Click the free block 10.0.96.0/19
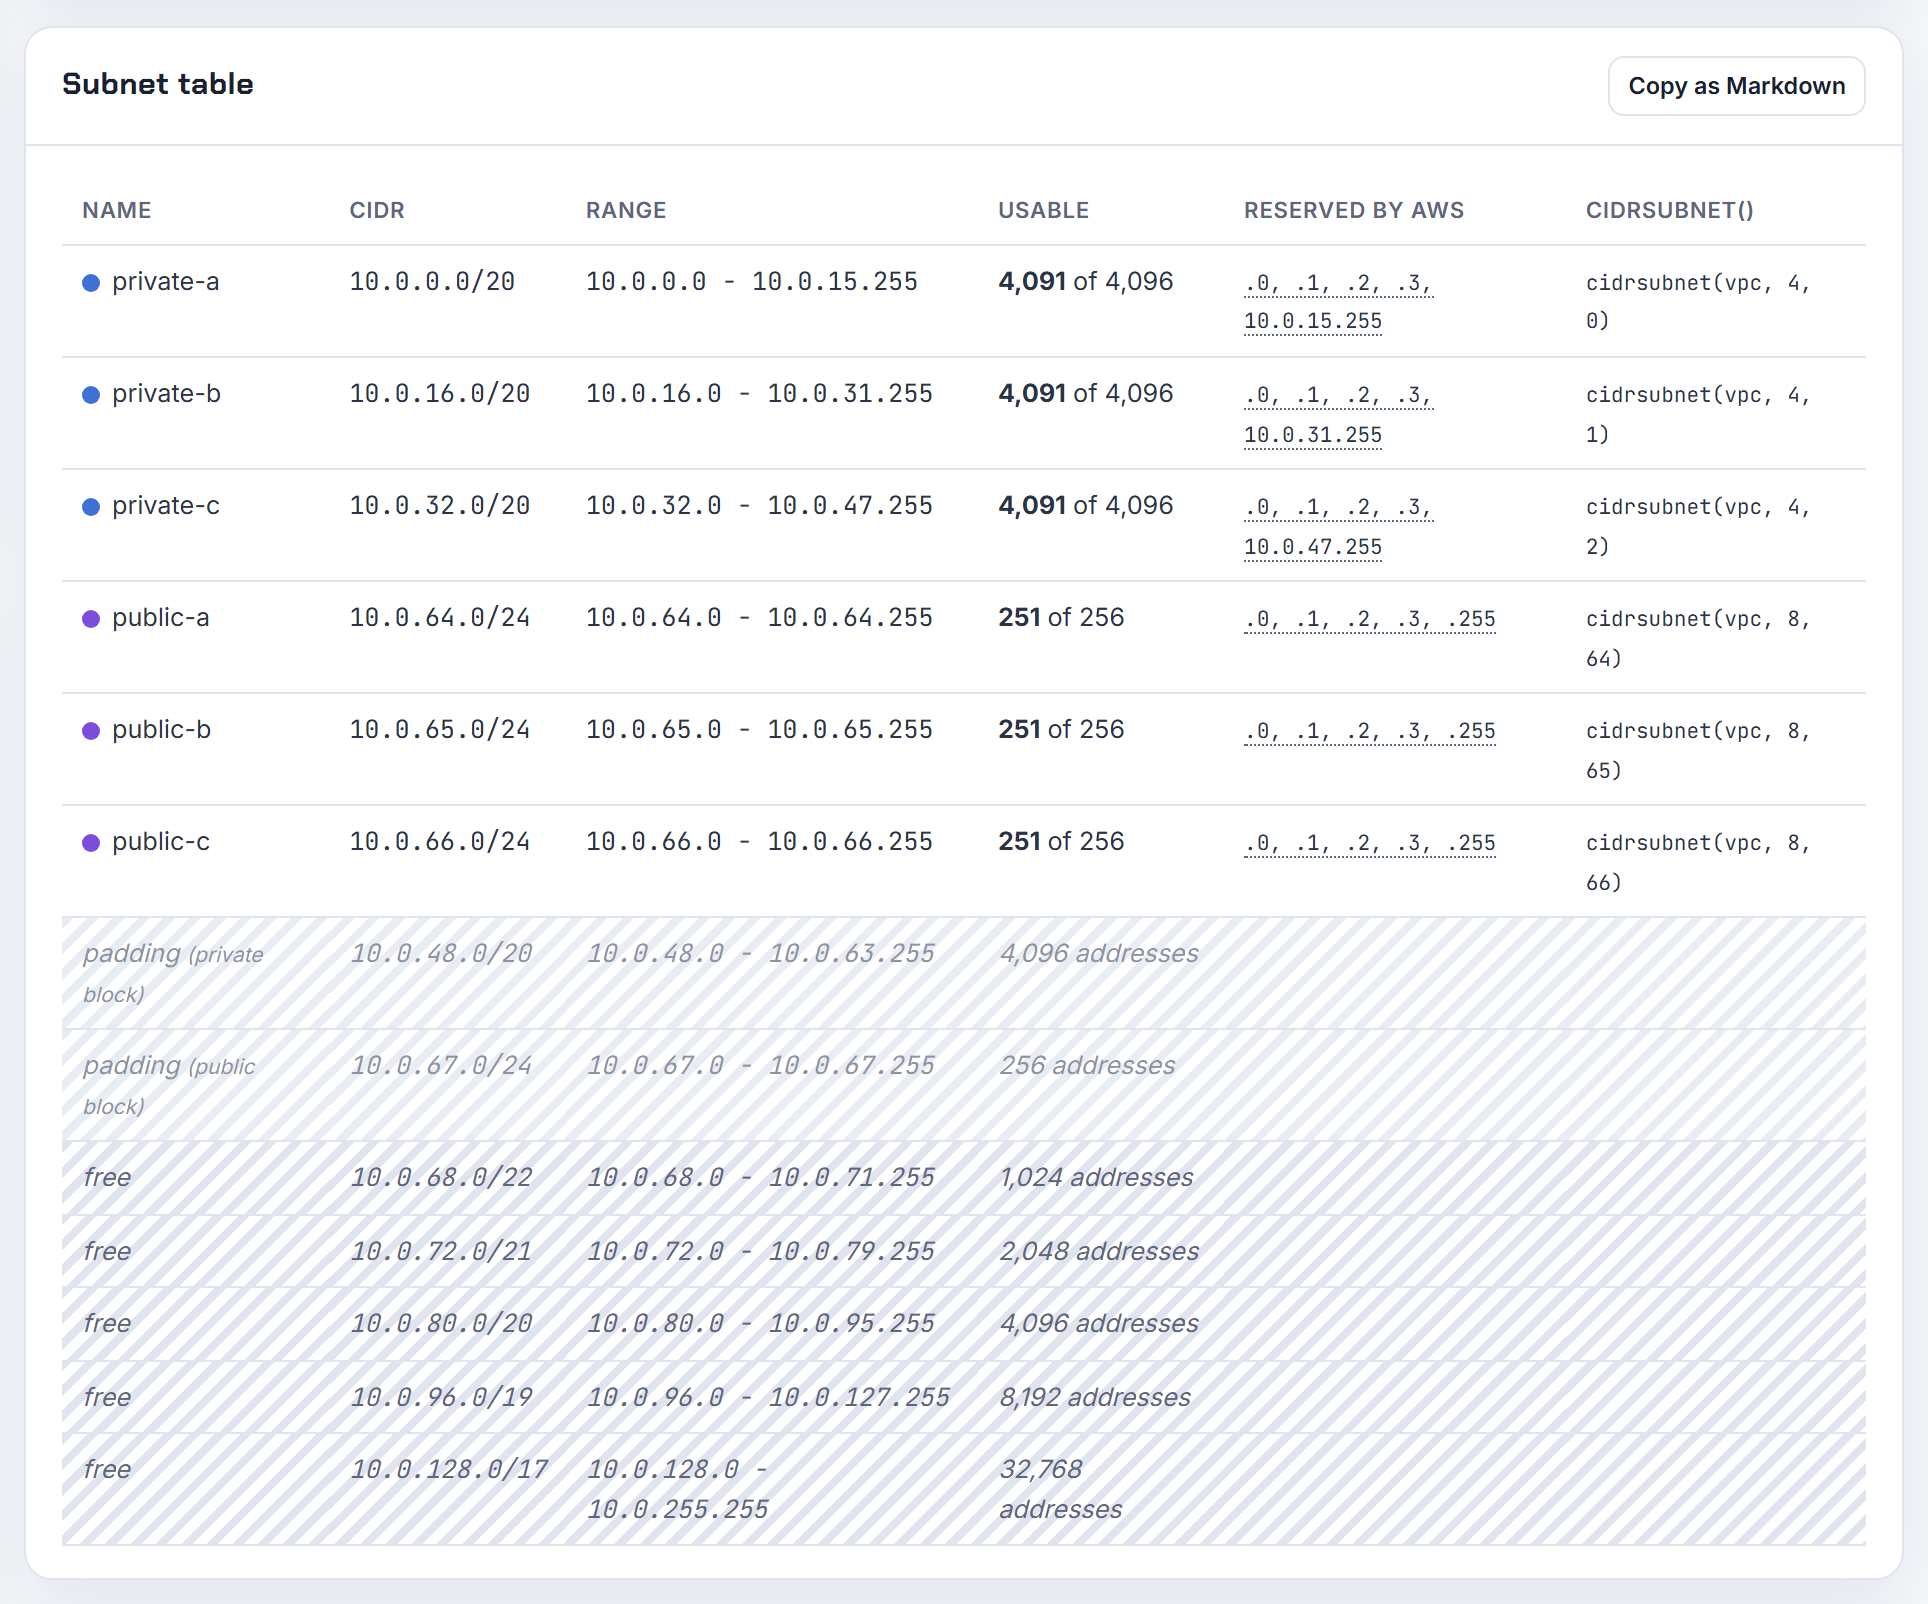Viewport: 1928px width, 1604px height. click(x=441, y=1398)
